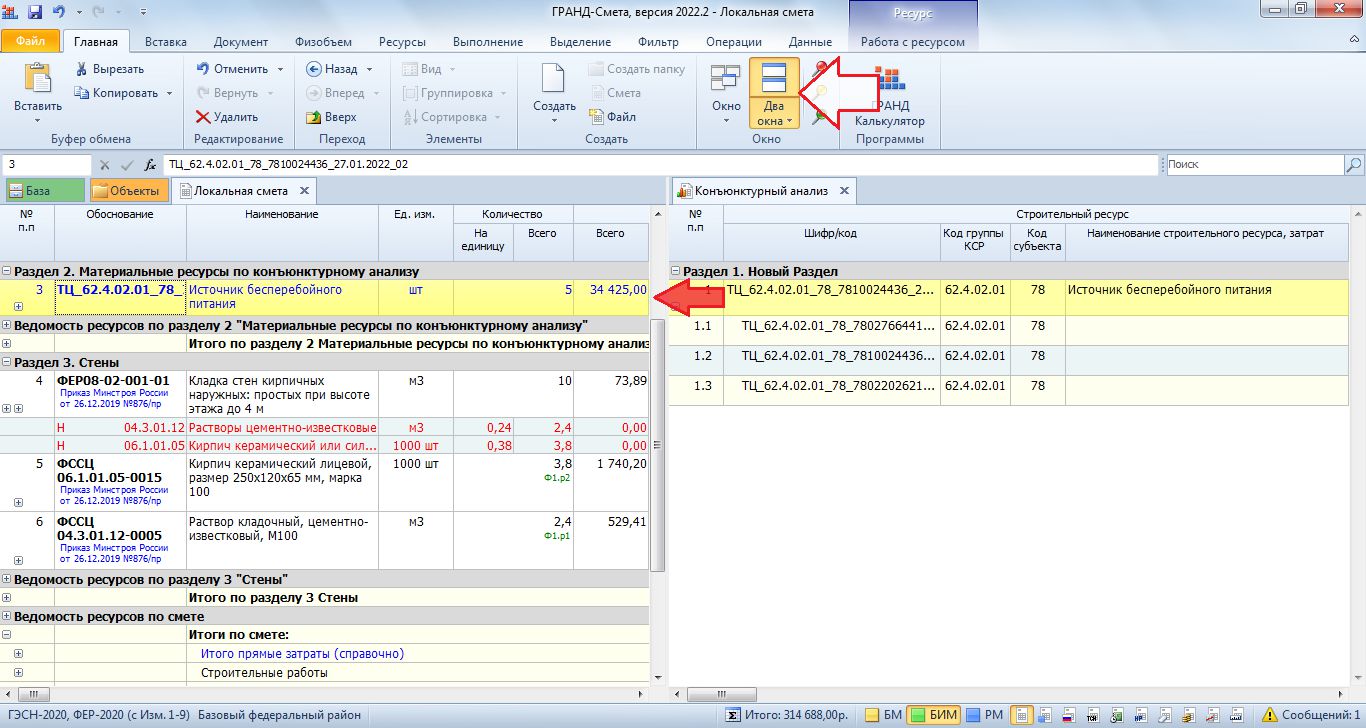Open the Копировать dropdown arrow
Viewport: 1366px width, 728px height.
point(169,93)
